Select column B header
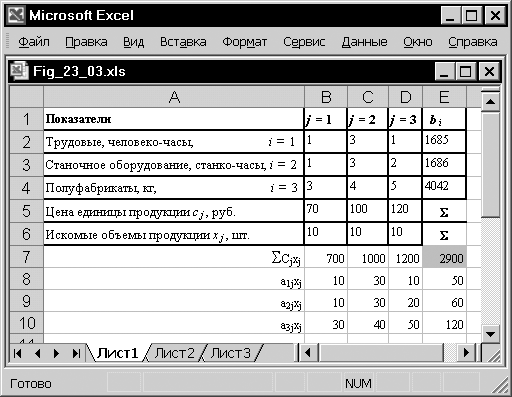The height and width of the screenshot is (397, 512). [326, 97]
